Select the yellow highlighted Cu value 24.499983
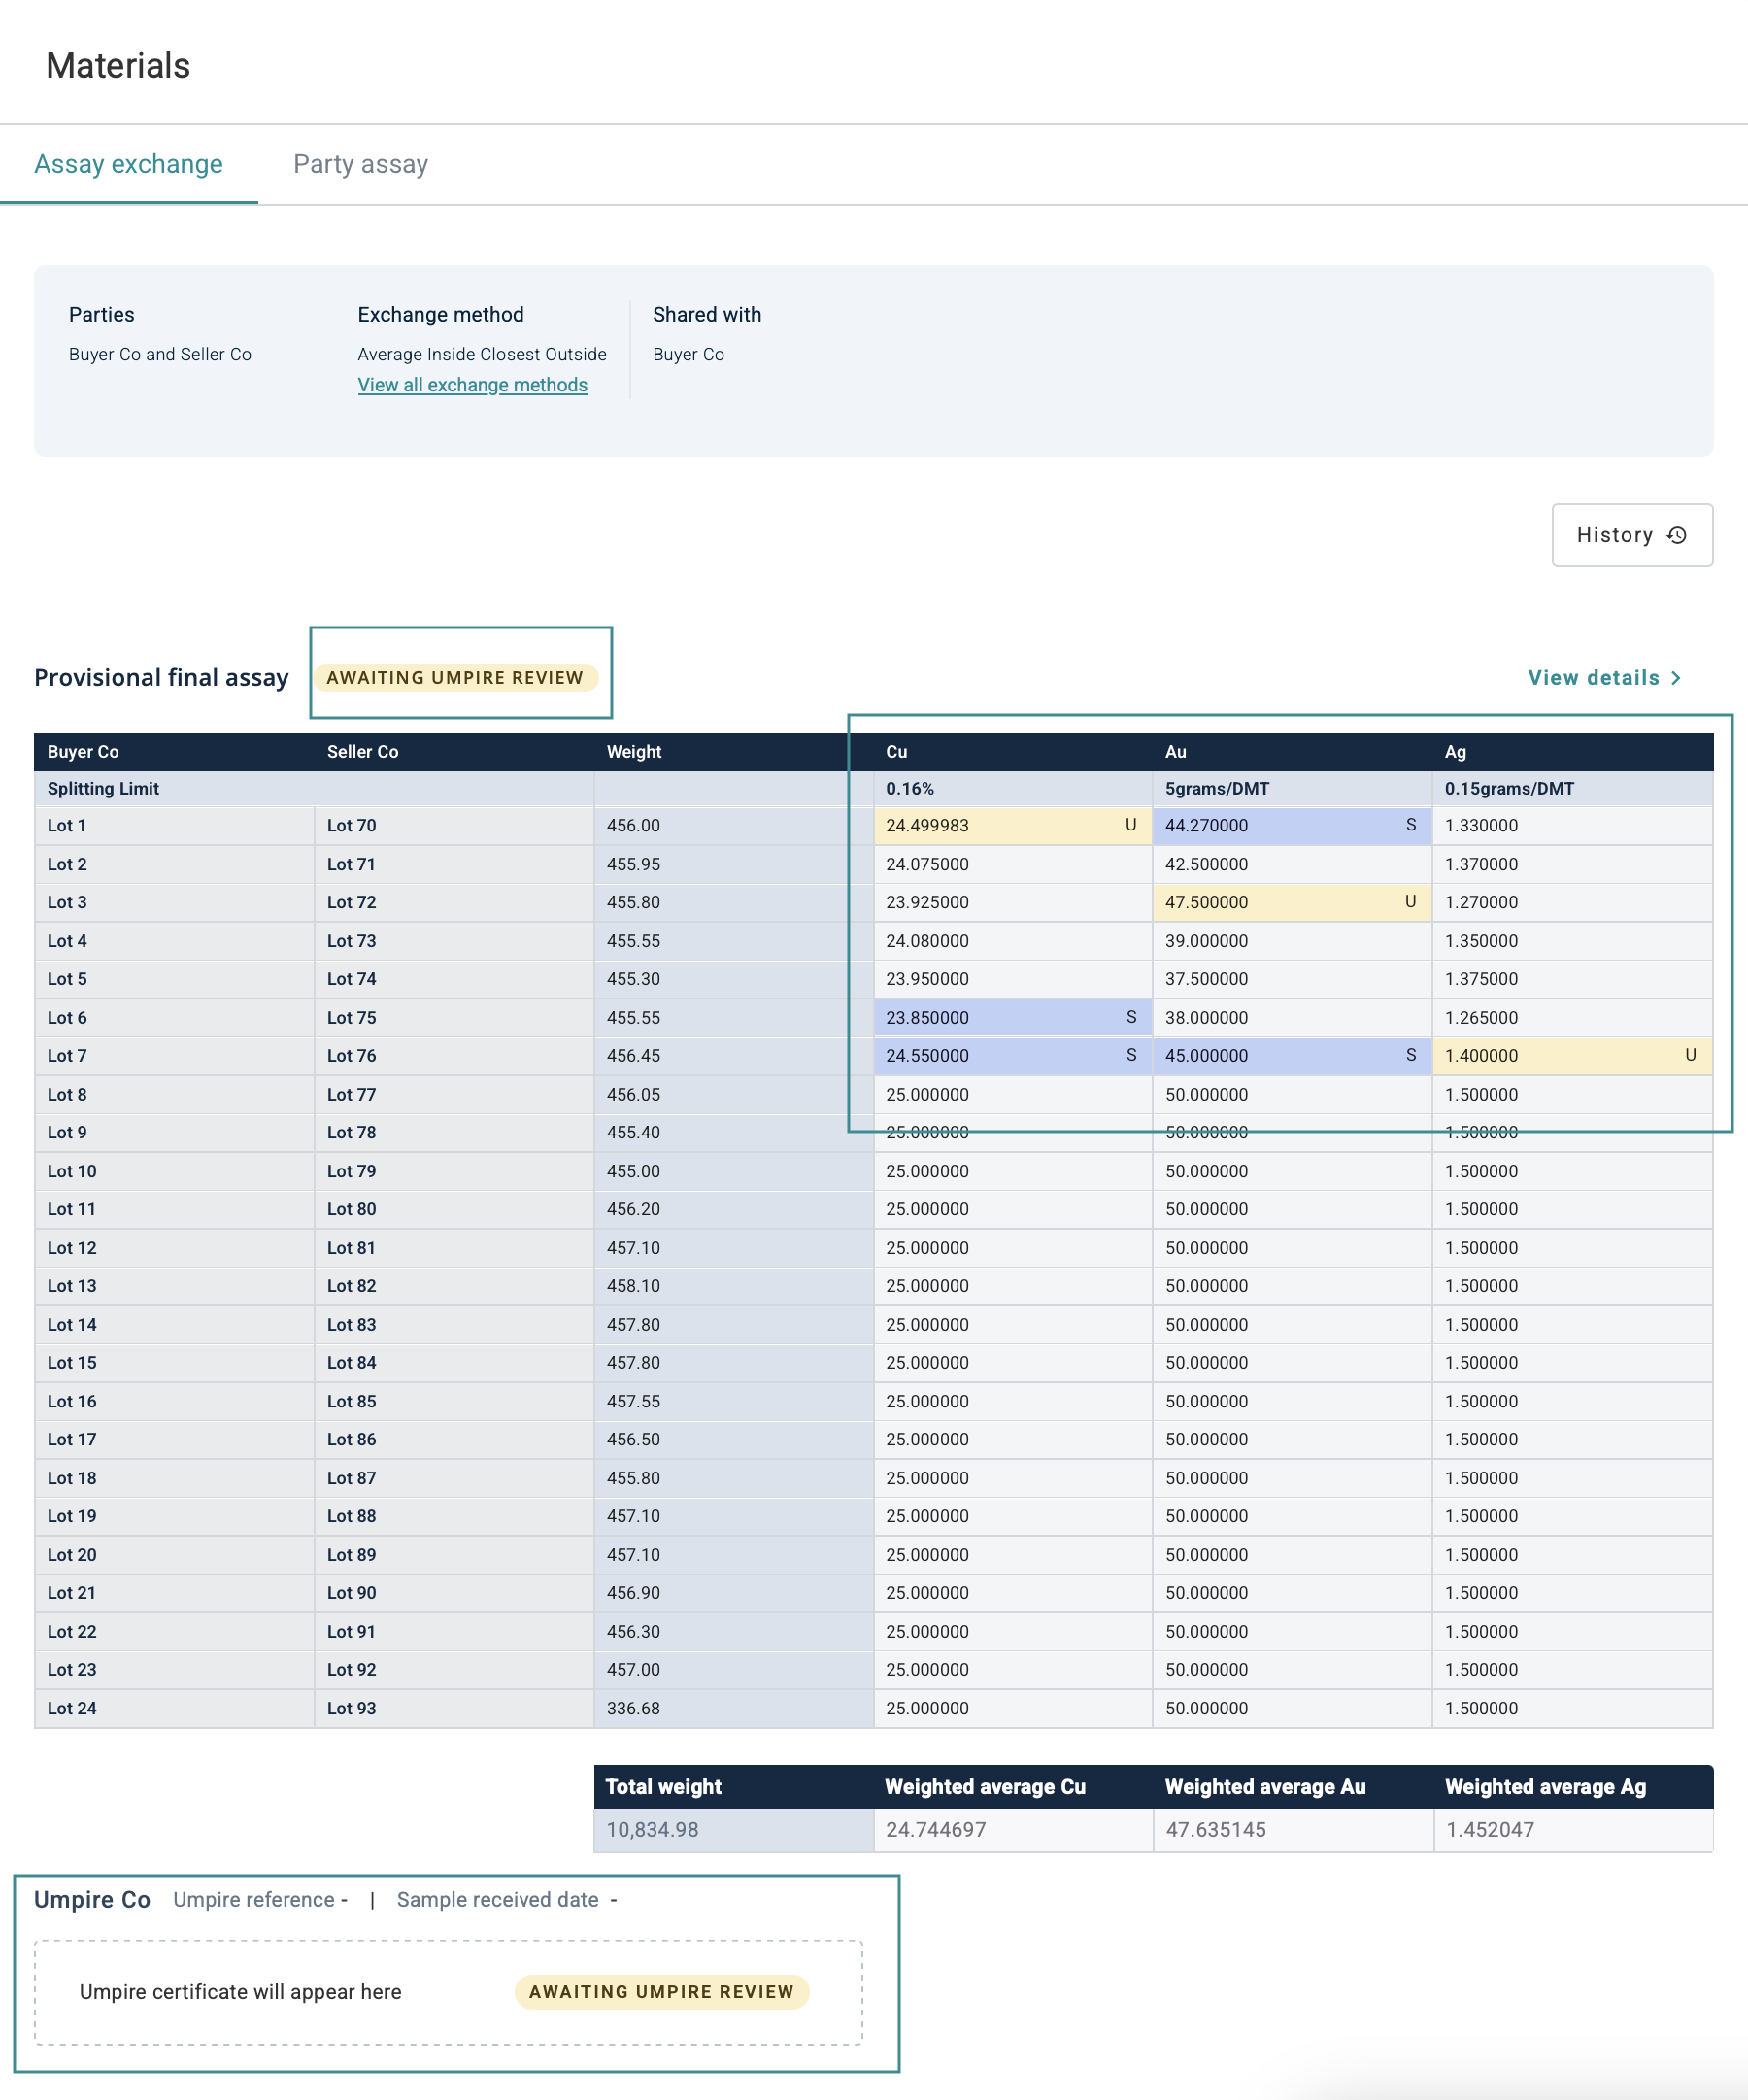The height and width of the screenshot is (2100, 1748). [x=927, y=825]
